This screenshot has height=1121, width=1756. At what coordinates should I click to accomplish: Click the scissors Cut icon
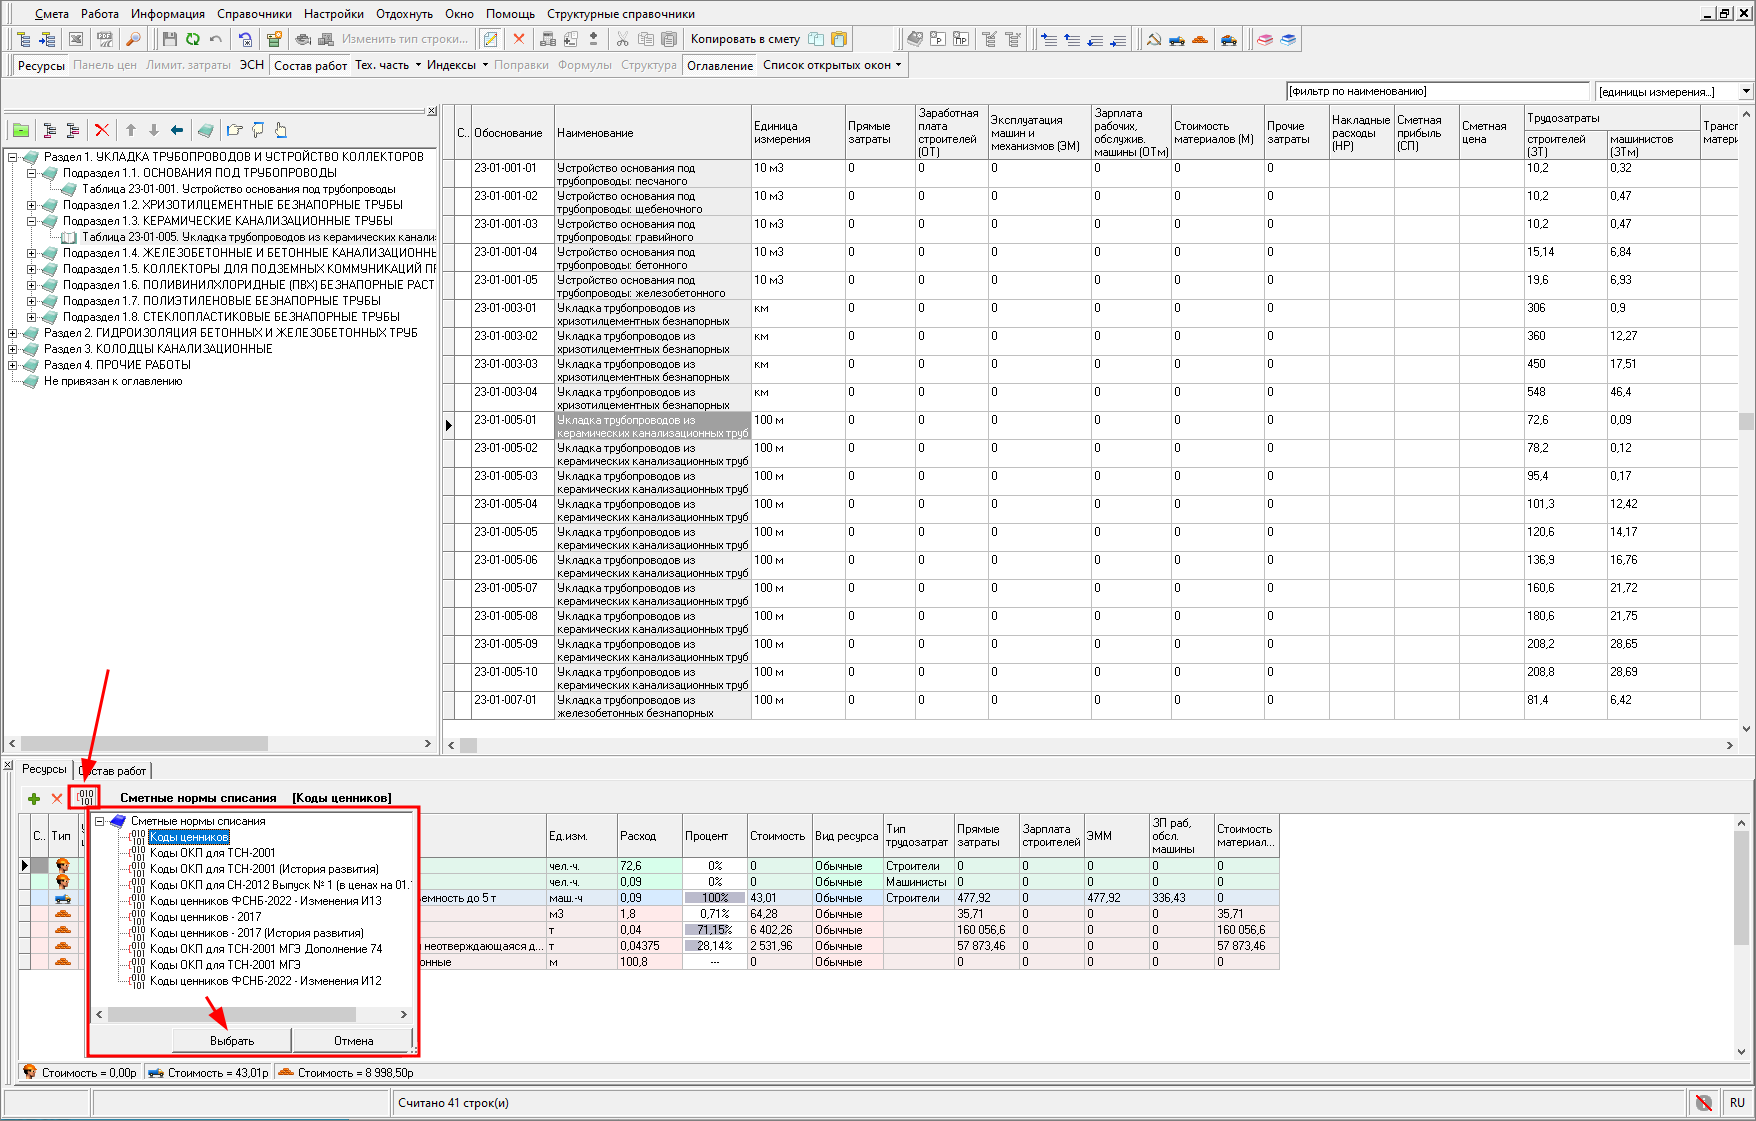[x=622, y=39]
